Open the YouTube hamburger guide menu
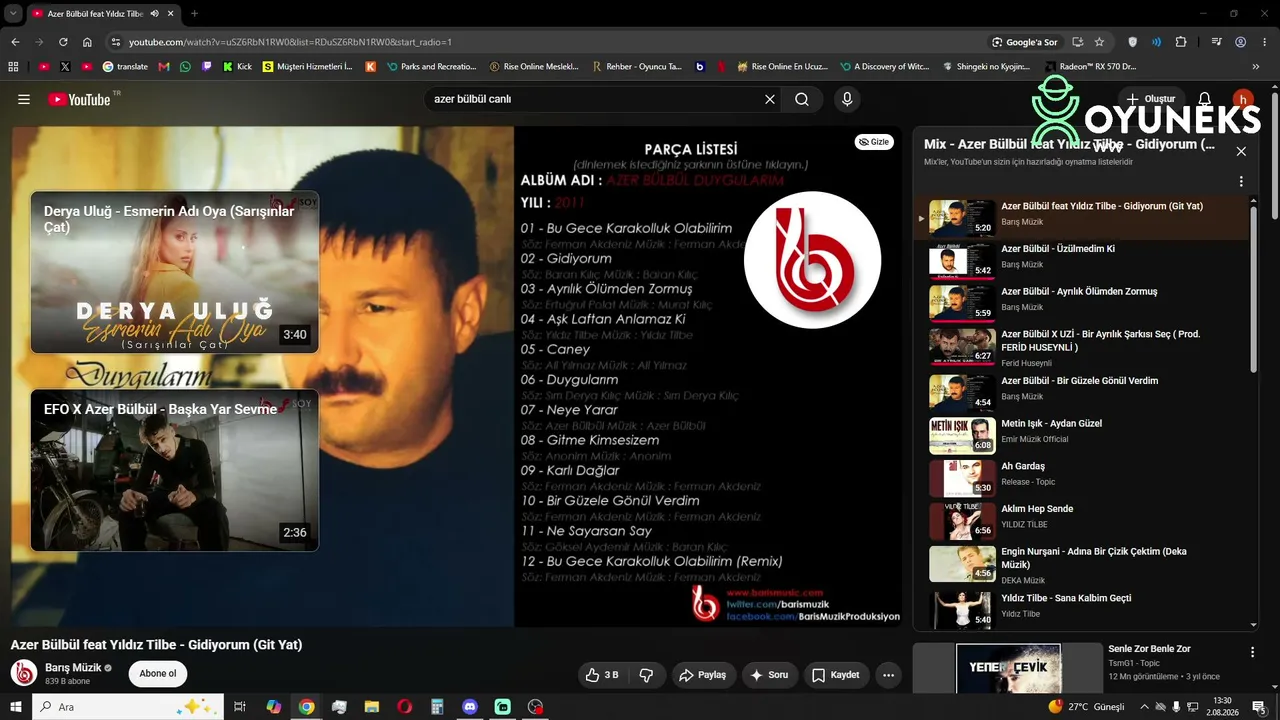Screen dimensions: 1280x720 24,99
